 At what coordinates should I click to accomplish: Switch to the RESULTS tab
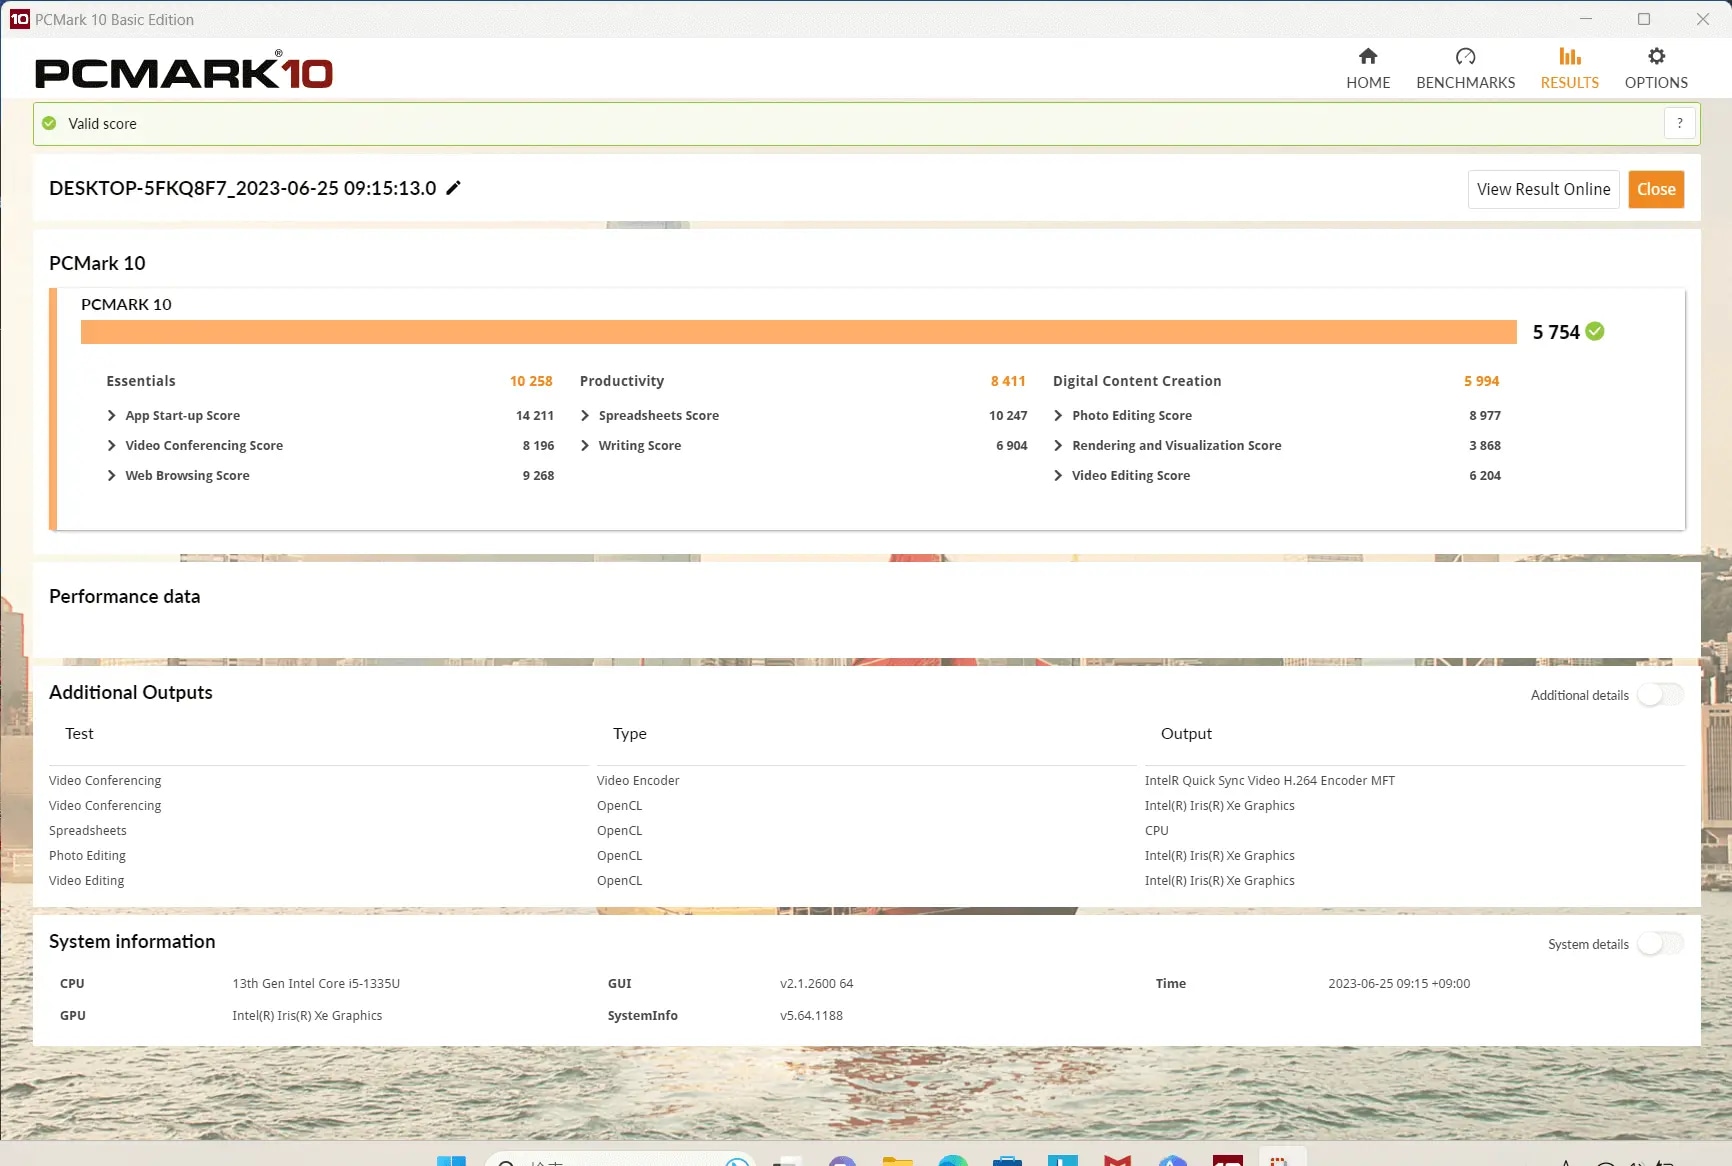pos(1569,68)
